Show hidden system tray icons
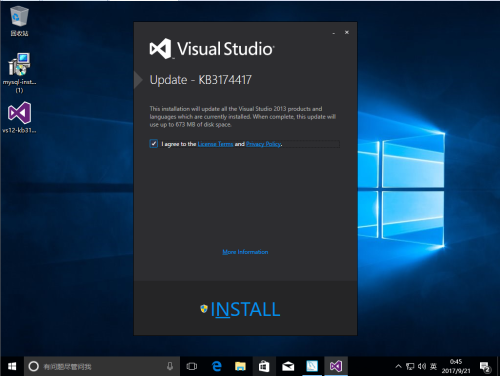The image size is (500, 376). (398, 366)
